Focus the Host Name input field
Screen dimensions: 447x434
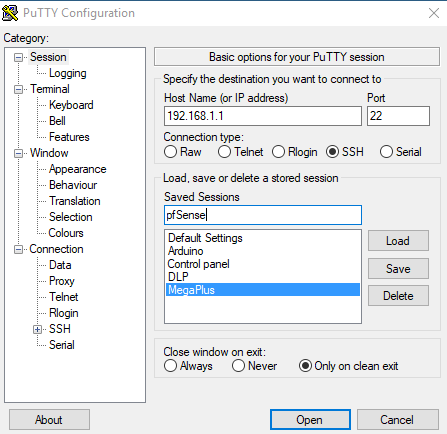point(263,116)
